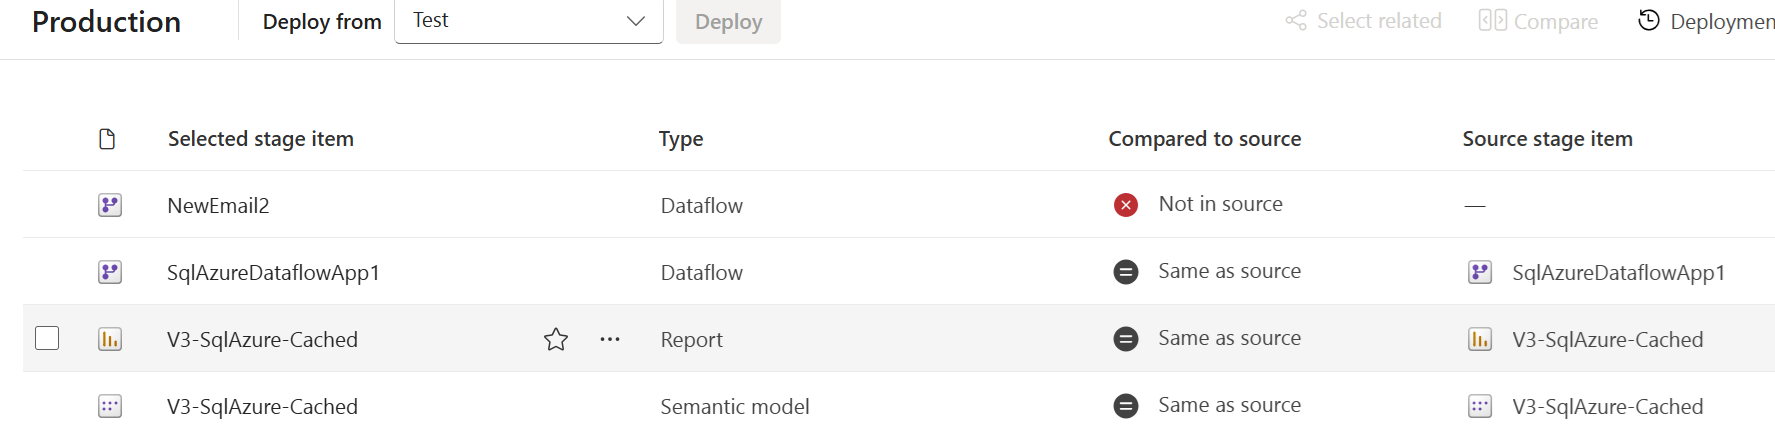The height and width of the screenshot is (433, 1775).
Task: Click the source stage report icon
Action: pos(1480,339)
